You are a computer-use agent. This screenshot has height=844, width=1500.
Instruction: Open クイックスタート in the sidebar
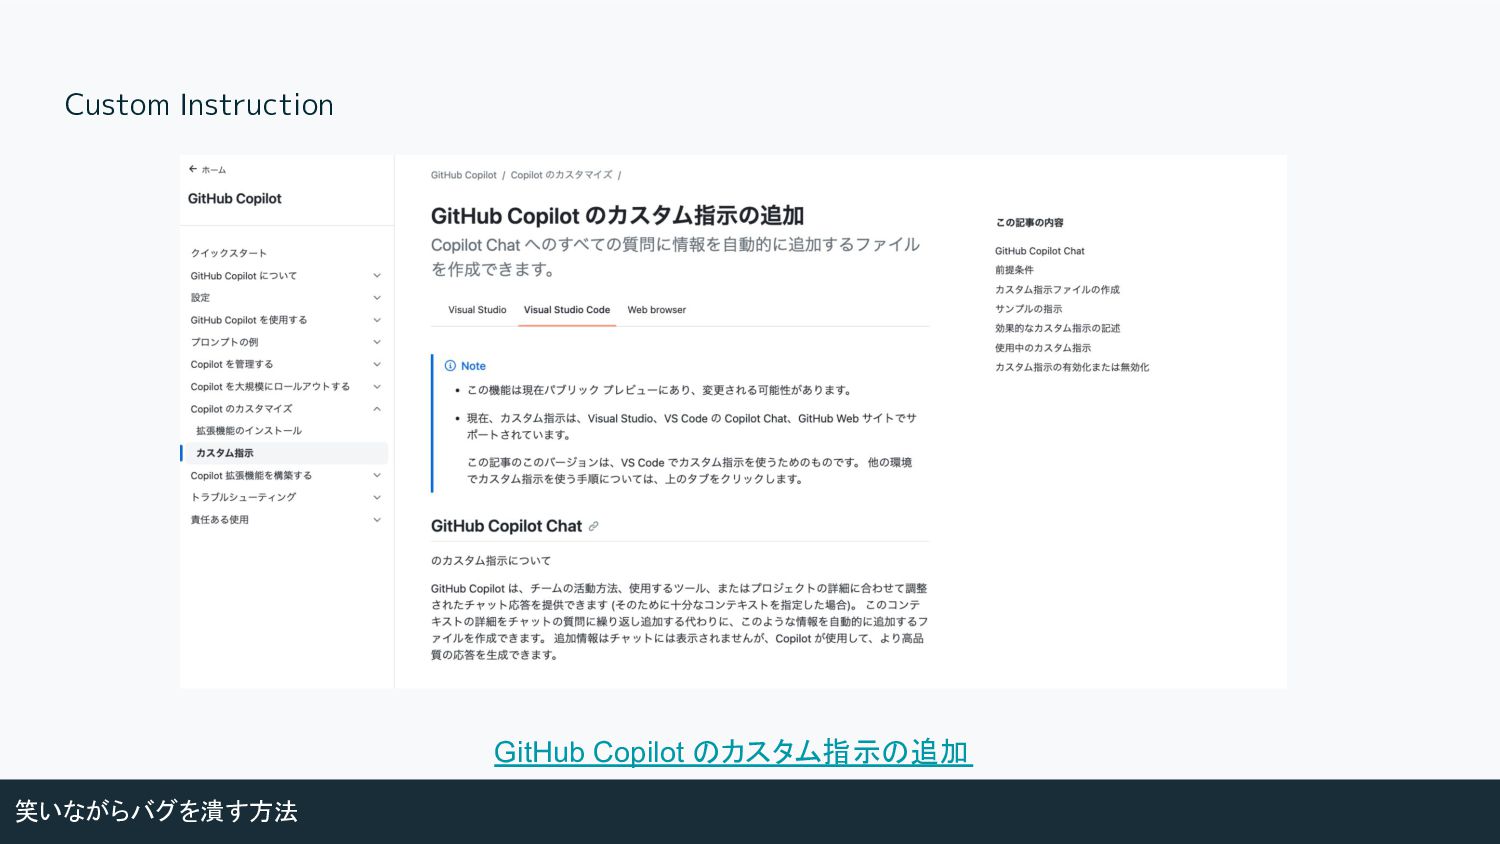click(x=229, y=253)
